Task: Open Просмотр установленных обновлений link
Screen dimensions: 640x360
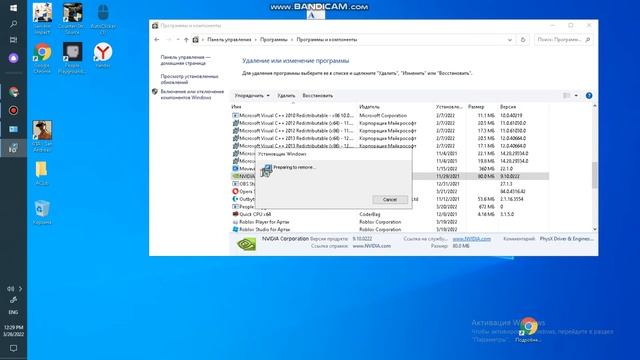Action: click(189, 79)
